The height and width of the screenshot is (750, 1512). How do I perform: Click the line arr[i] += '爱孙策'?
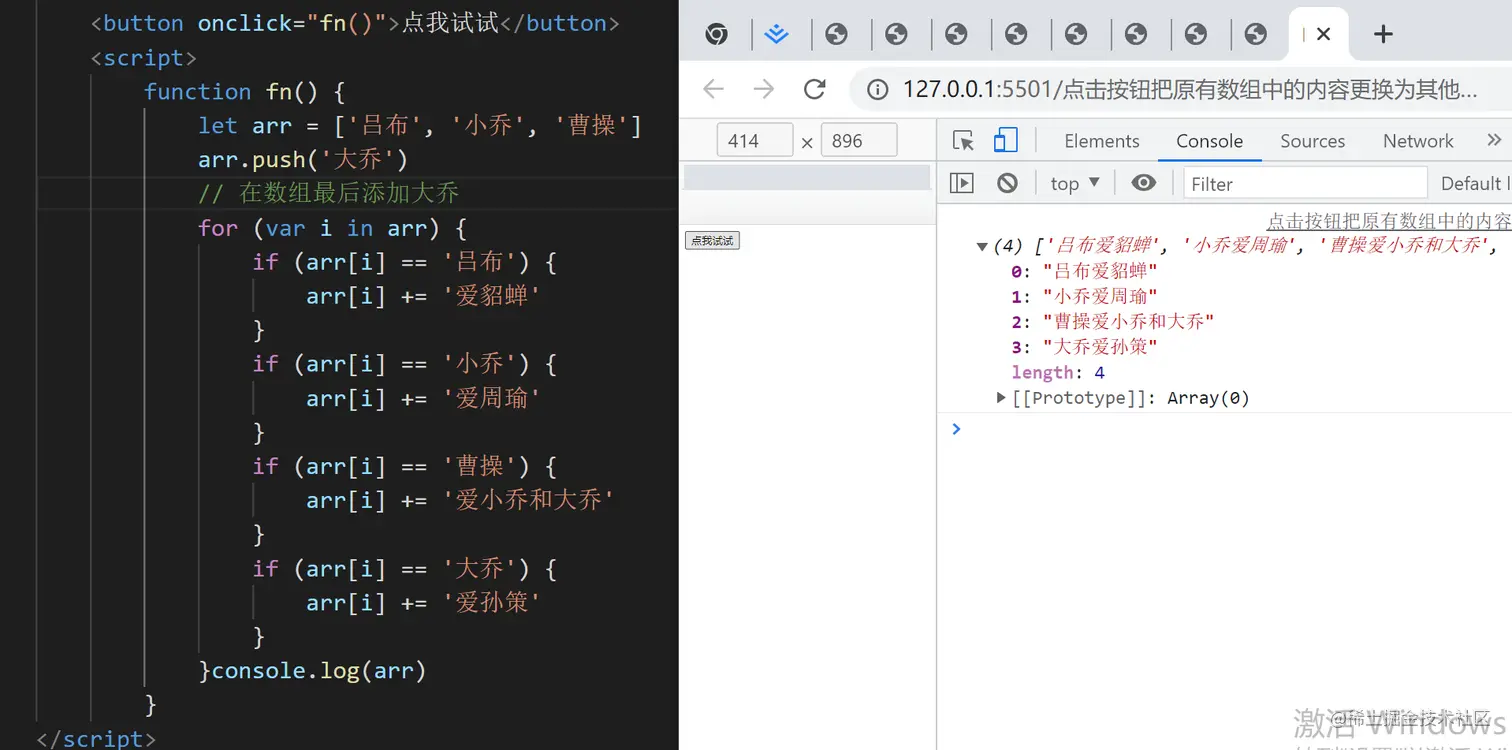[x=423, y=603]
